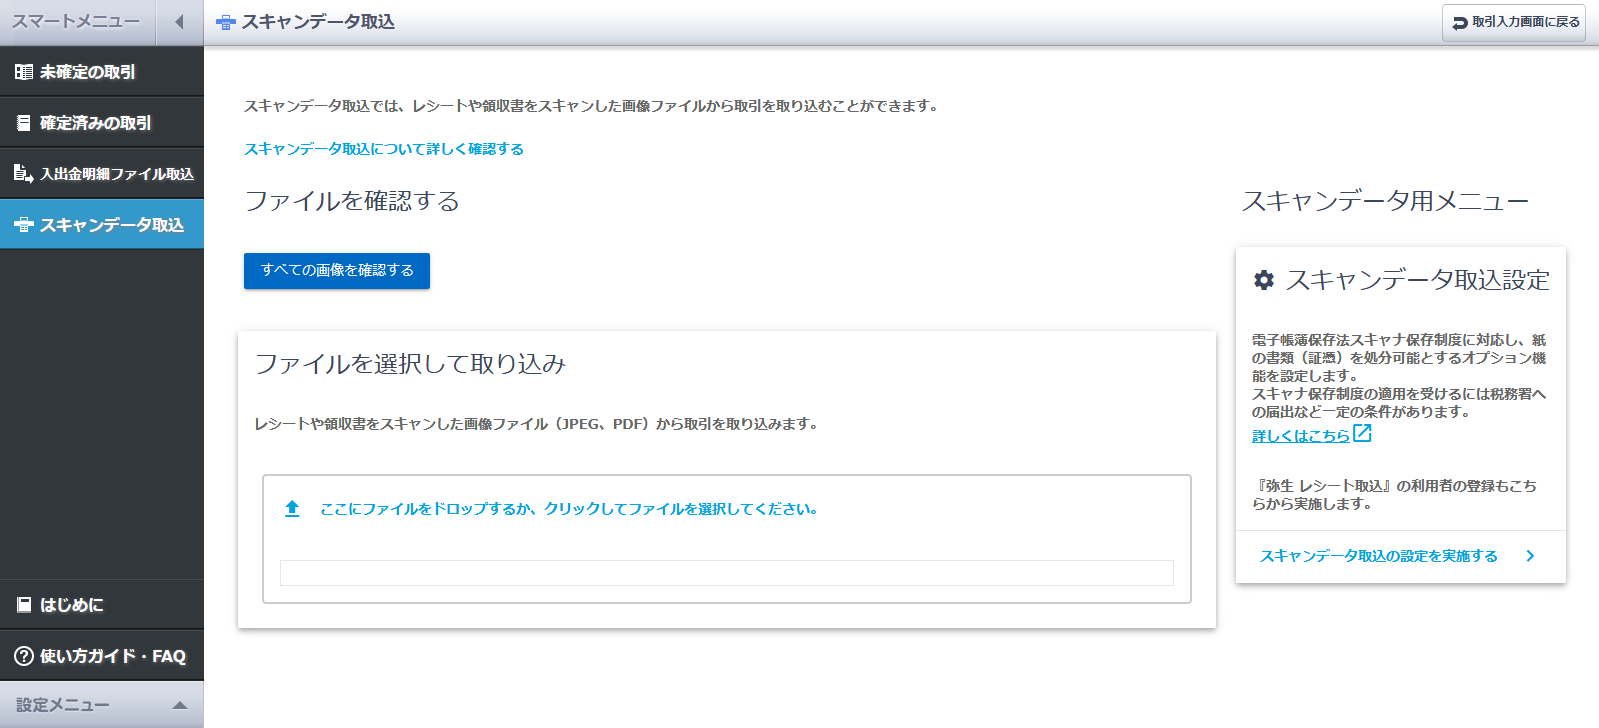The height and width of the screenshot is (728, 1599).
Task: Click the スマートメニュー header label
Action: [x=76, y=21]
